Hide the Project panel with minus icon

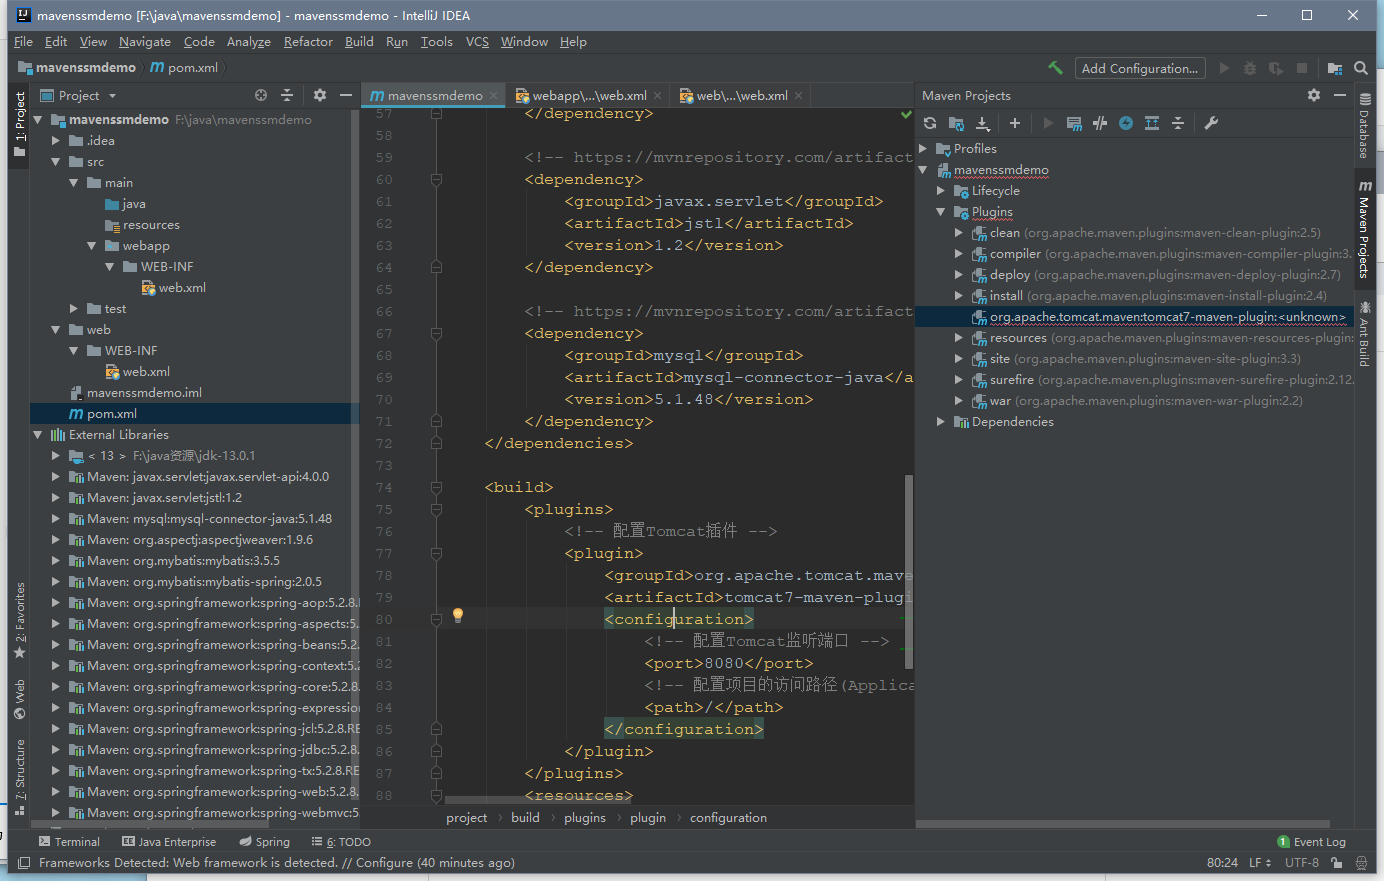pos(346,95)
